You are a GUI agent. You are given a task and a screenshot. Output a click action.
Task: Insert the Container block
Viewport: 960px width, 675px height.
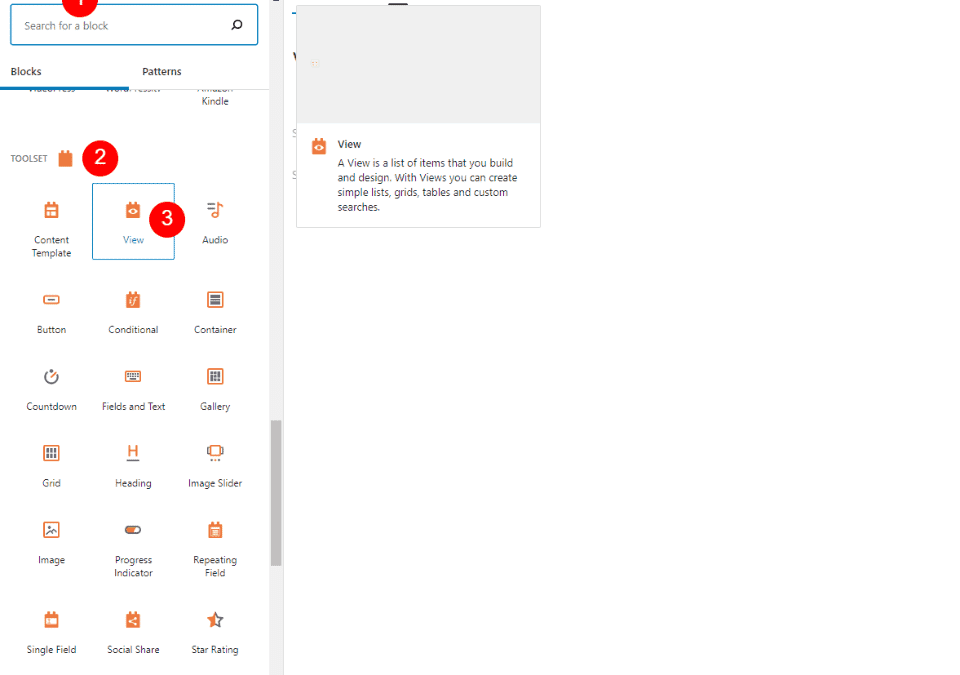coord(215,312)
